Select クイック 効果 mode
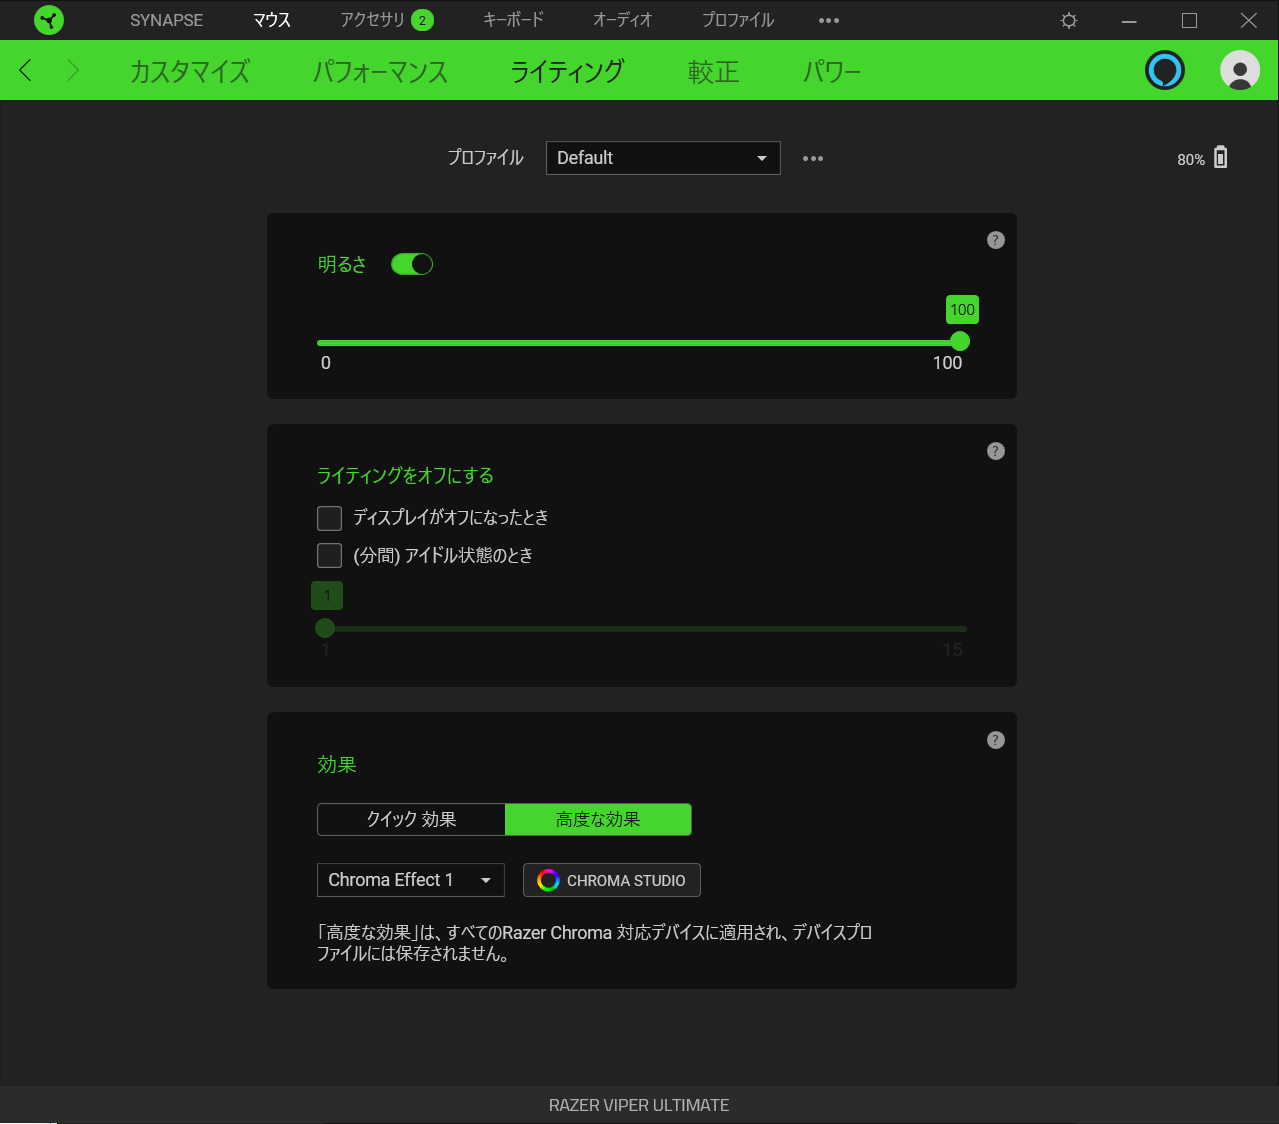This screenshot has width=1279, height=1124. (x=411, y=819)
